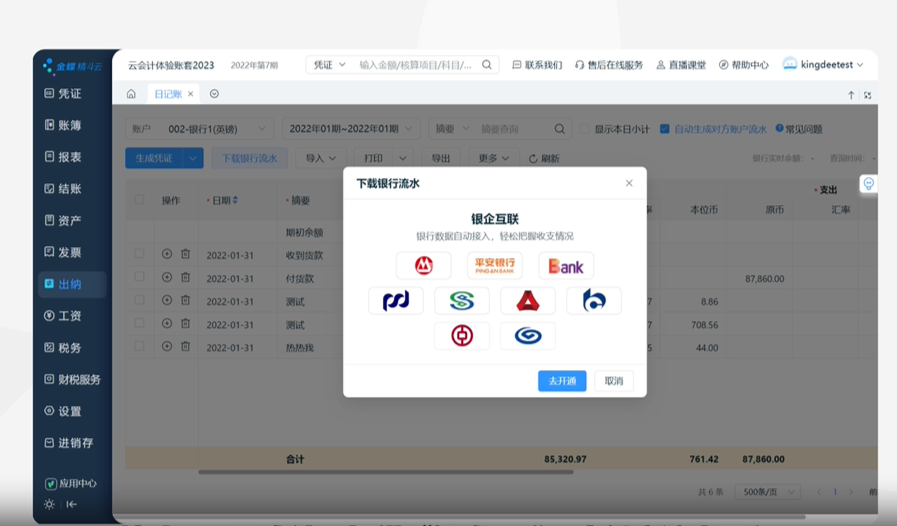Select the blue b-shaped bank logo

pos(594,300)
